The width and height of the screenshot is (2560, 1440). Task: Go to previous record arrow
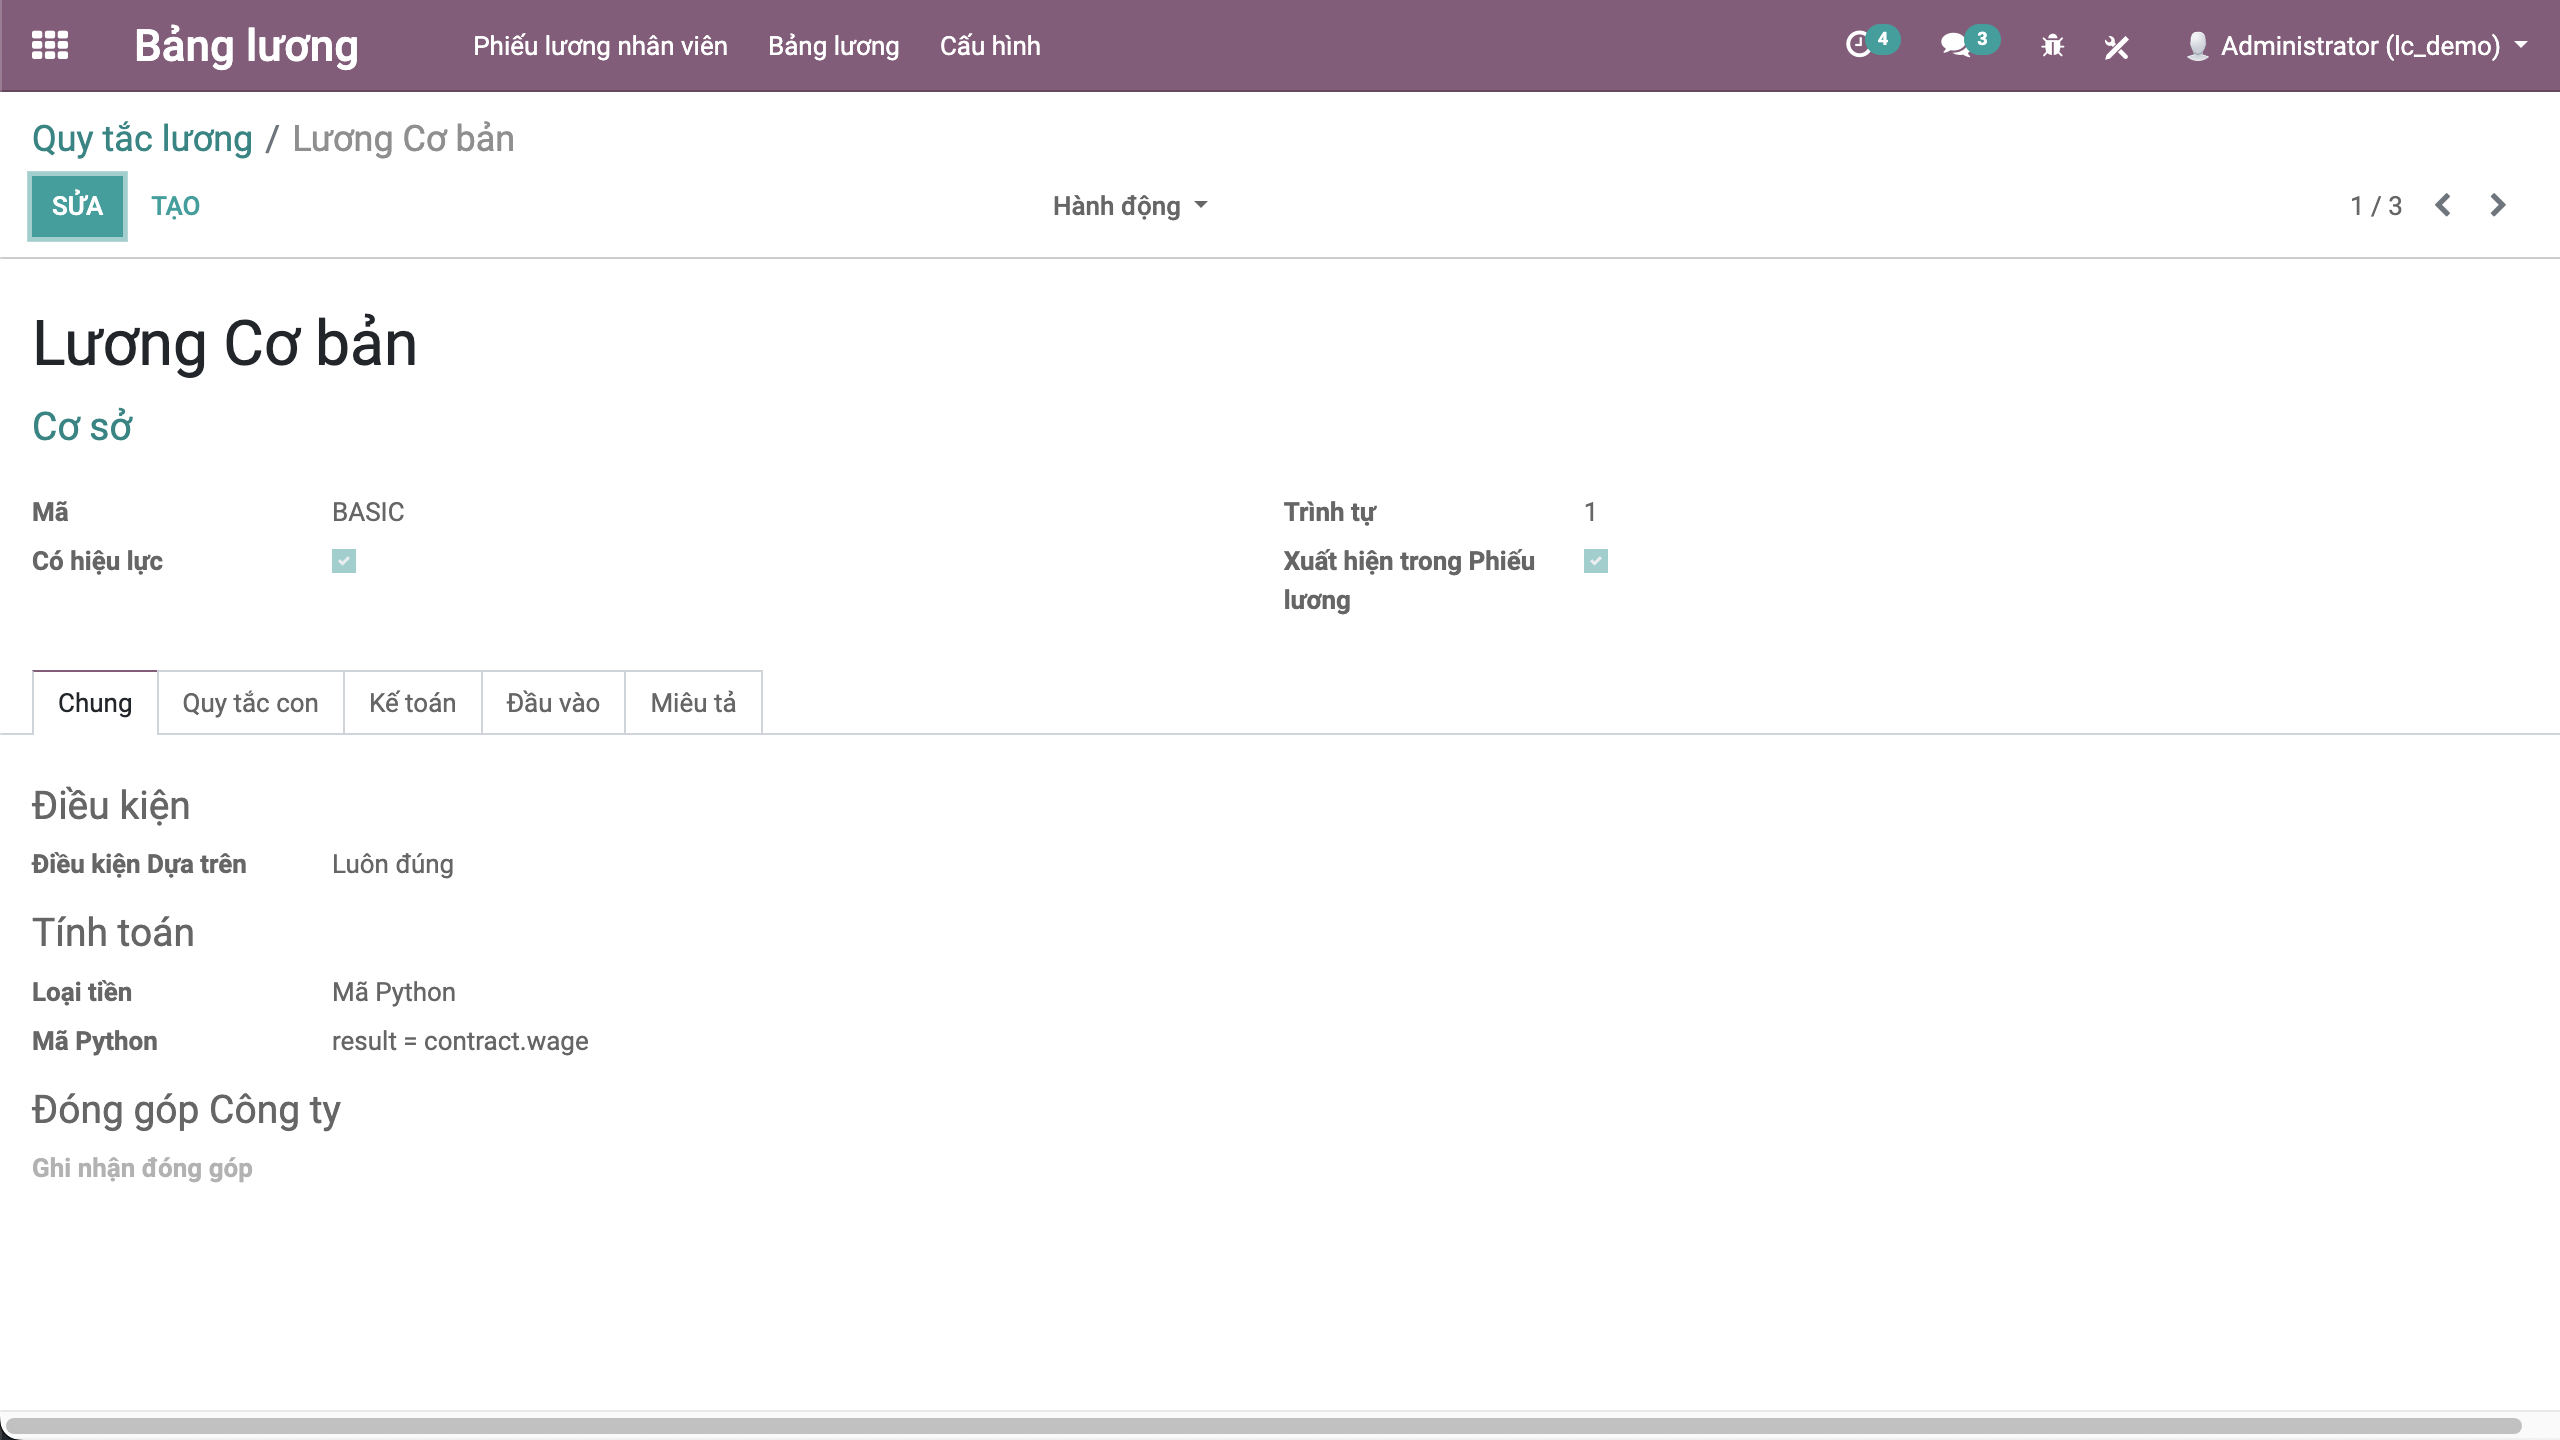[x=2443, y=206]
